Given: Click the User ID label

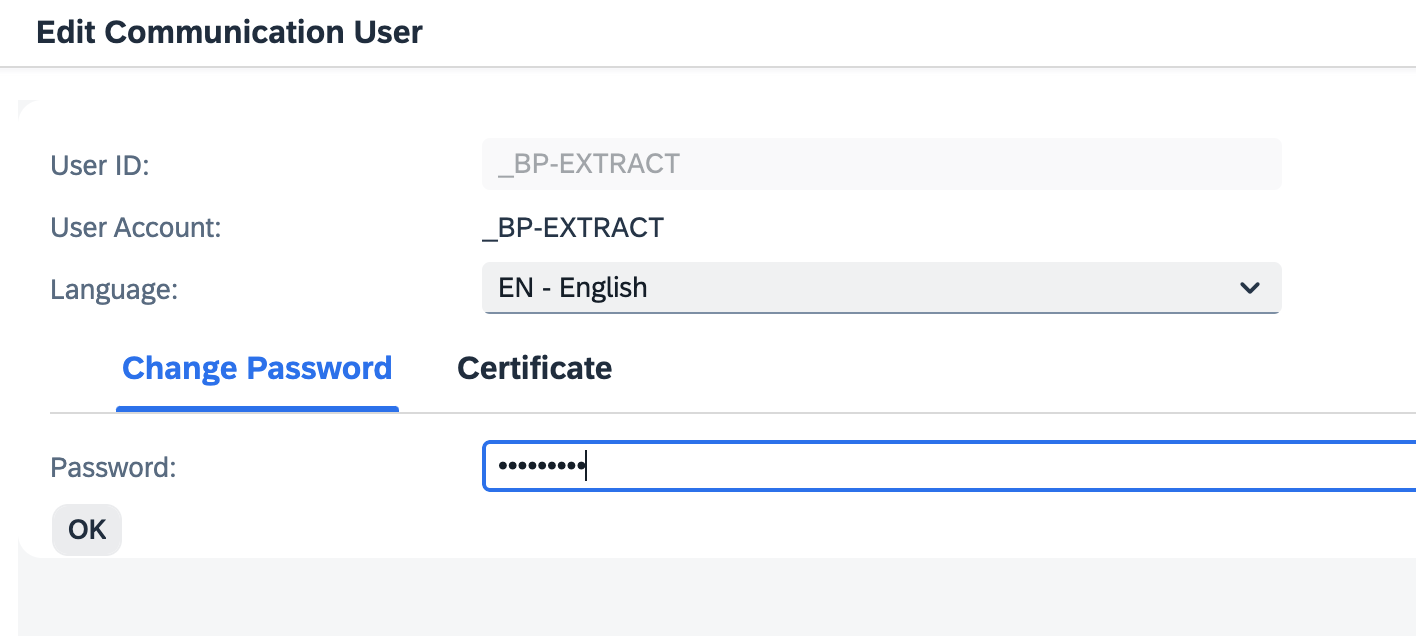Looking at the screenshot, I should pos(99,165).
